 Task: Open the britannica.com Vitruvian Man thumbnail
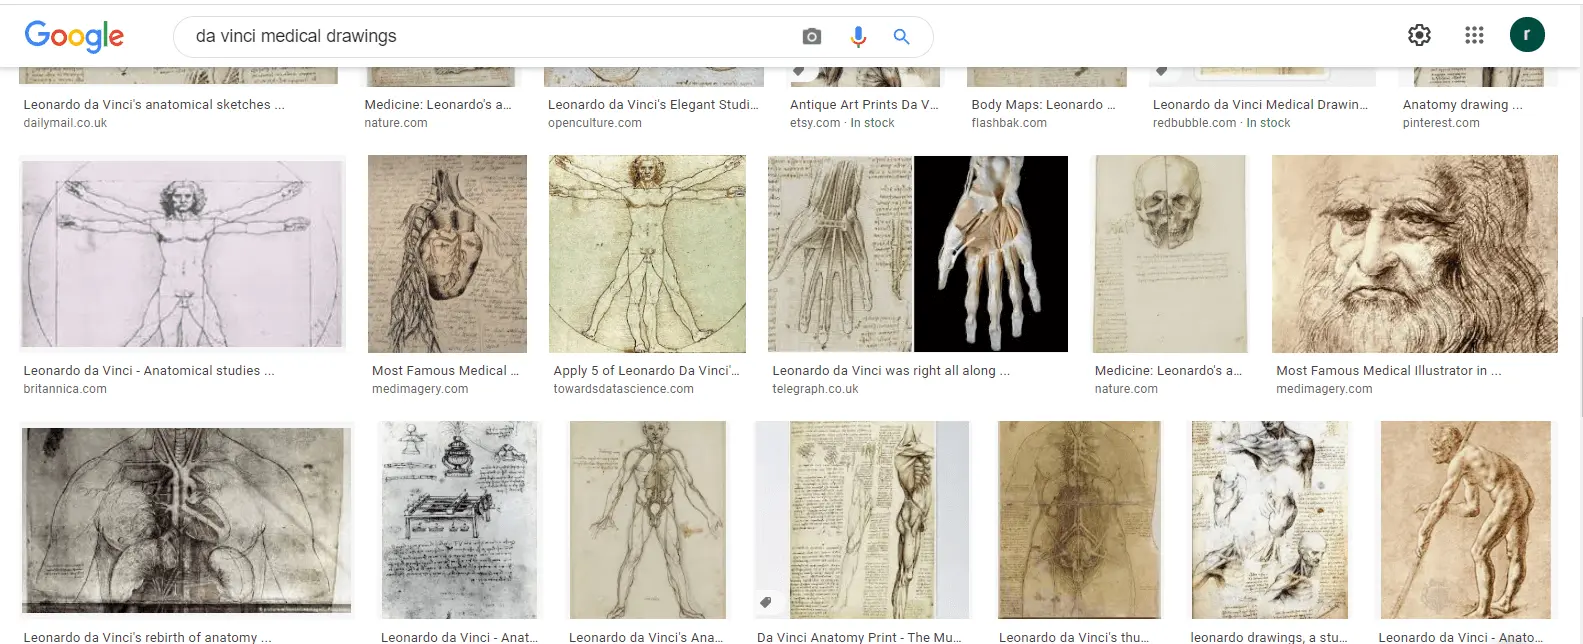pos(182,254)
